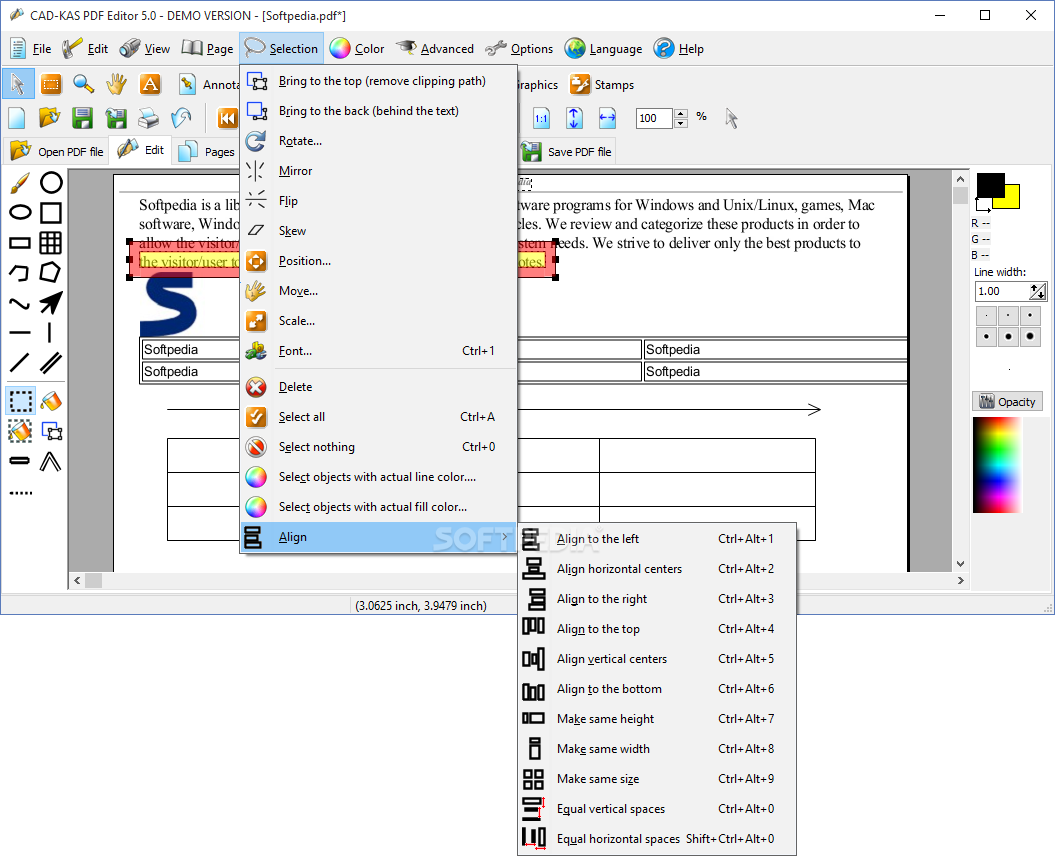The height and width of the screenshot is (856, 1055).
Task: Click the green save disk icon
Action: (83, 118)
